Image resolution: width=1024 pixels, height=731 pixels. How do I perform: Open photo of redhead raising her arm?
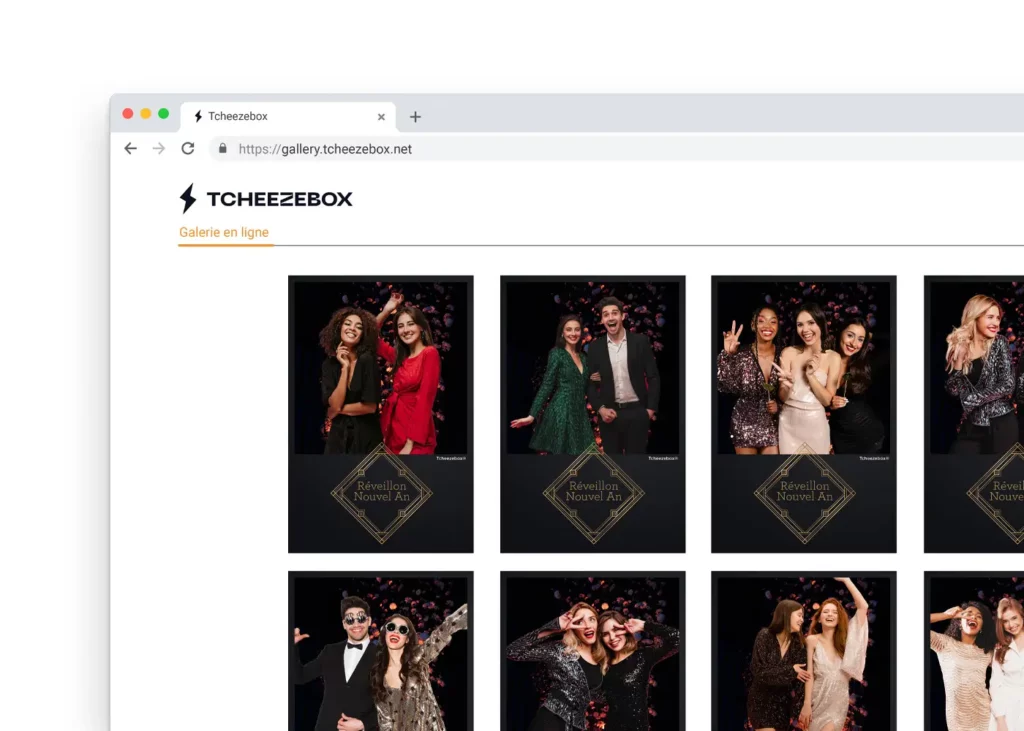pos(803,650)
